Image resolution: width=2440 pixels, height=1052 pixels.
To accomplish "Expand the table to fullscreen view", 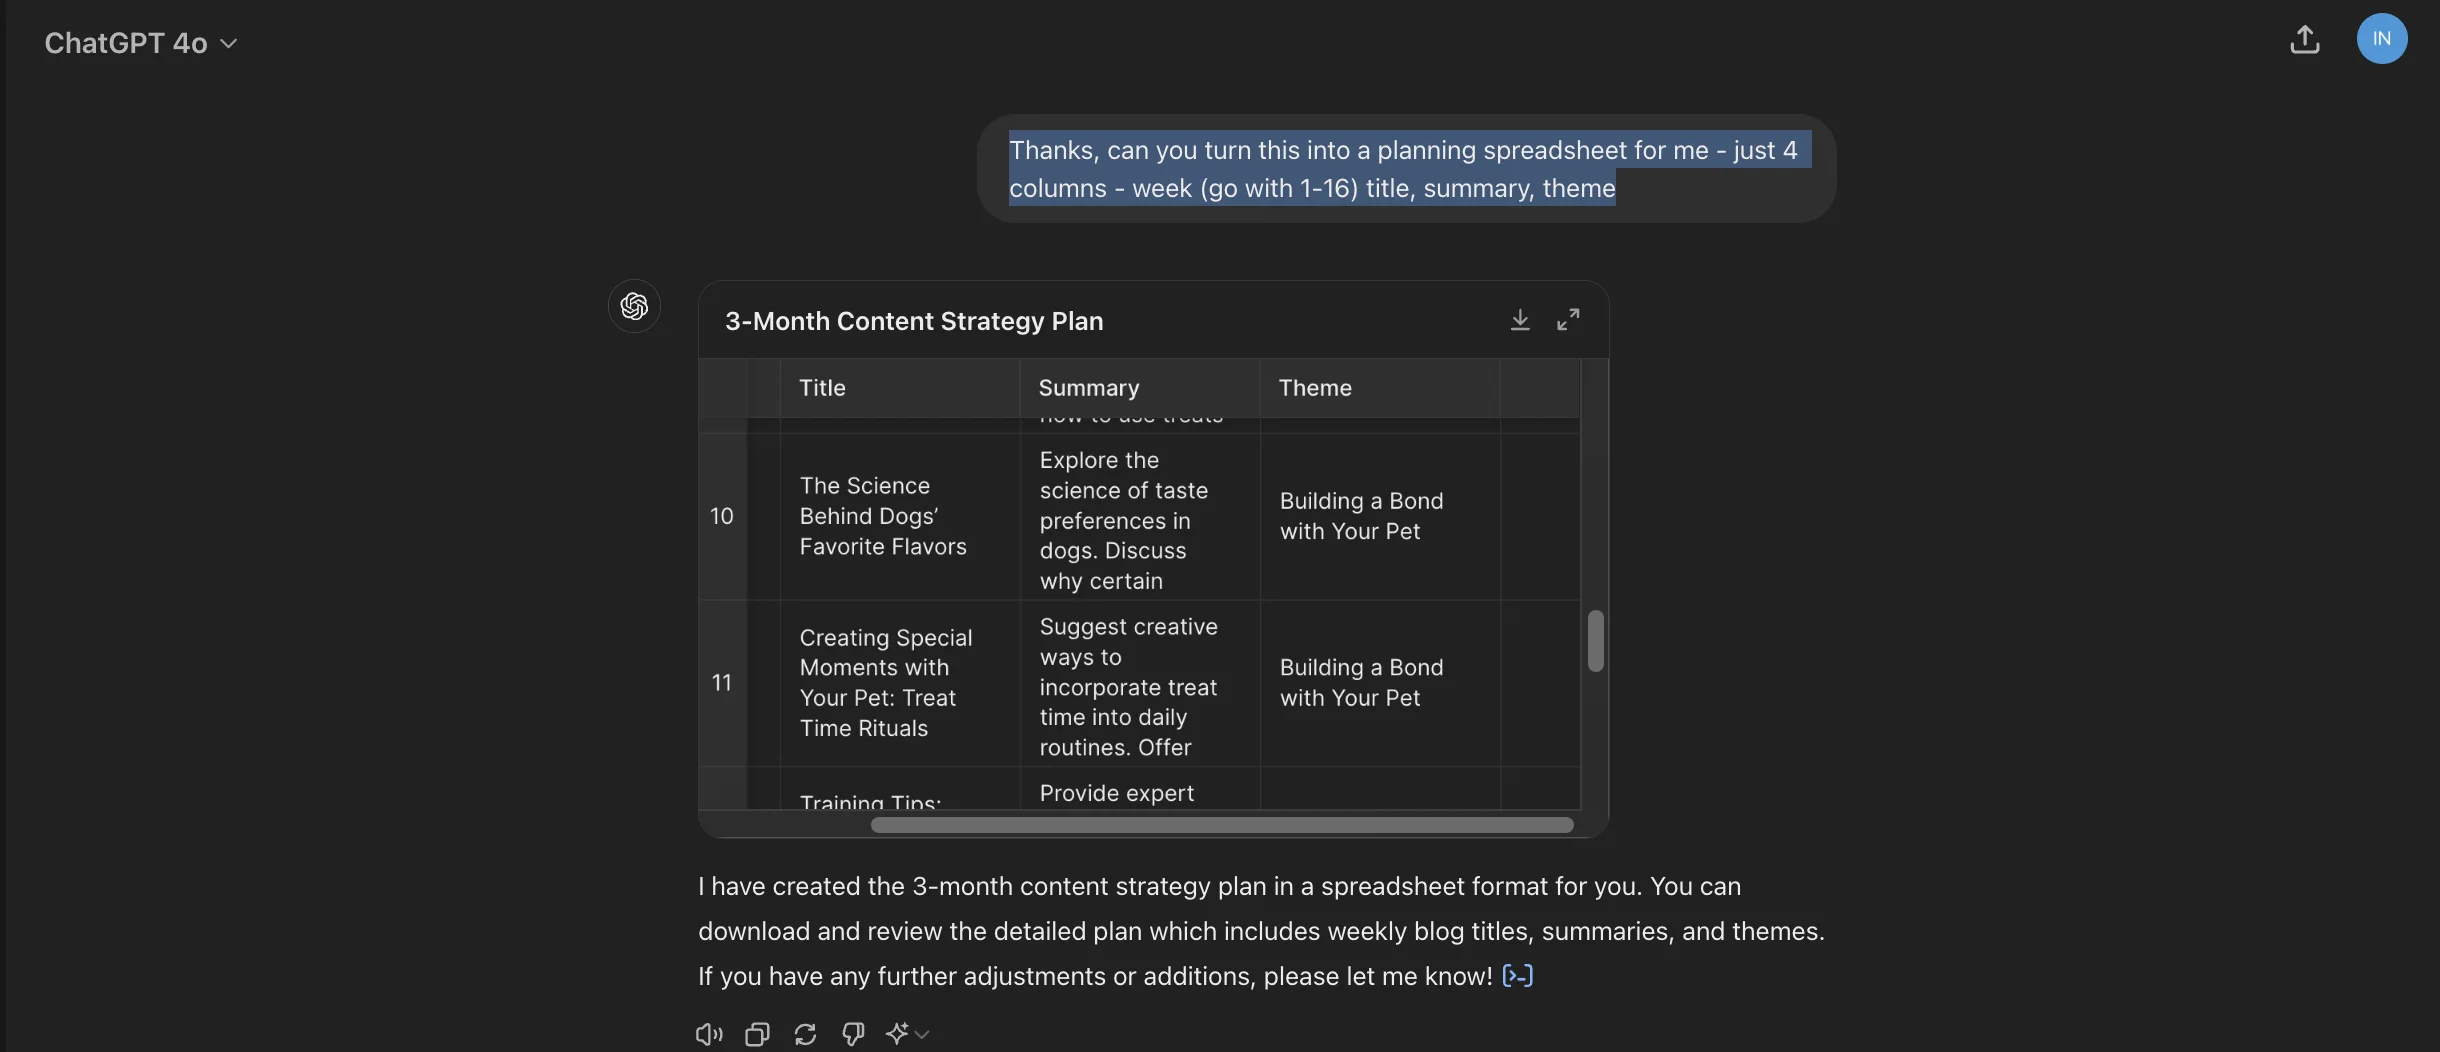I will 1567,320.
